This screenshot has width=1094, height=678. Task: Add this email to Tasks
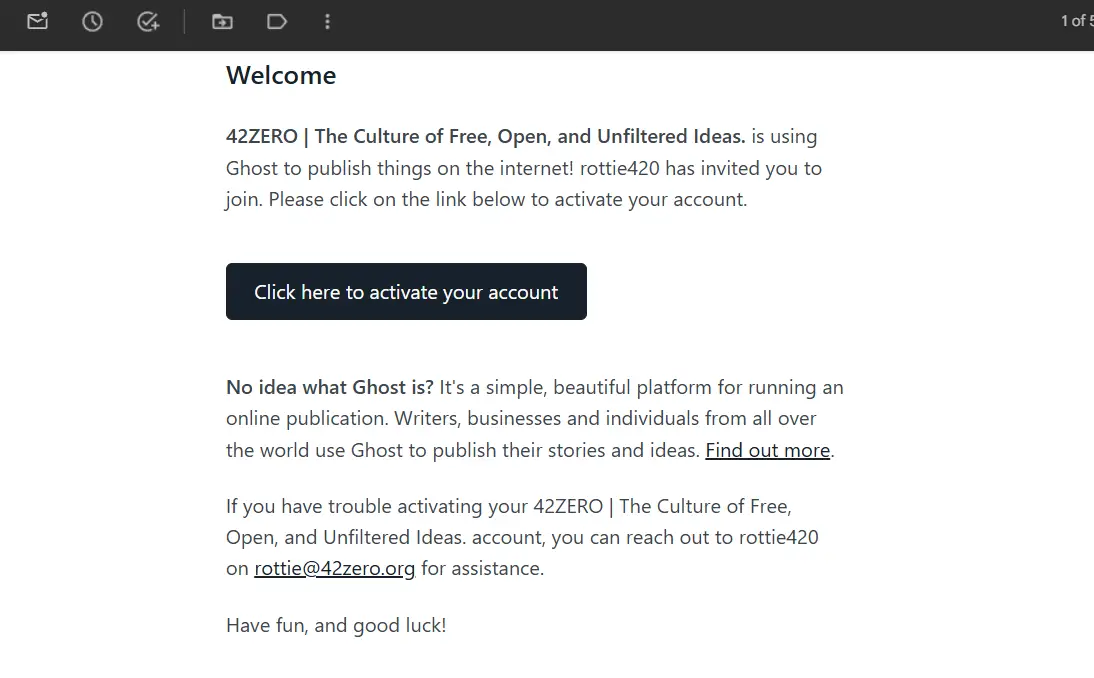pos(148,21)
